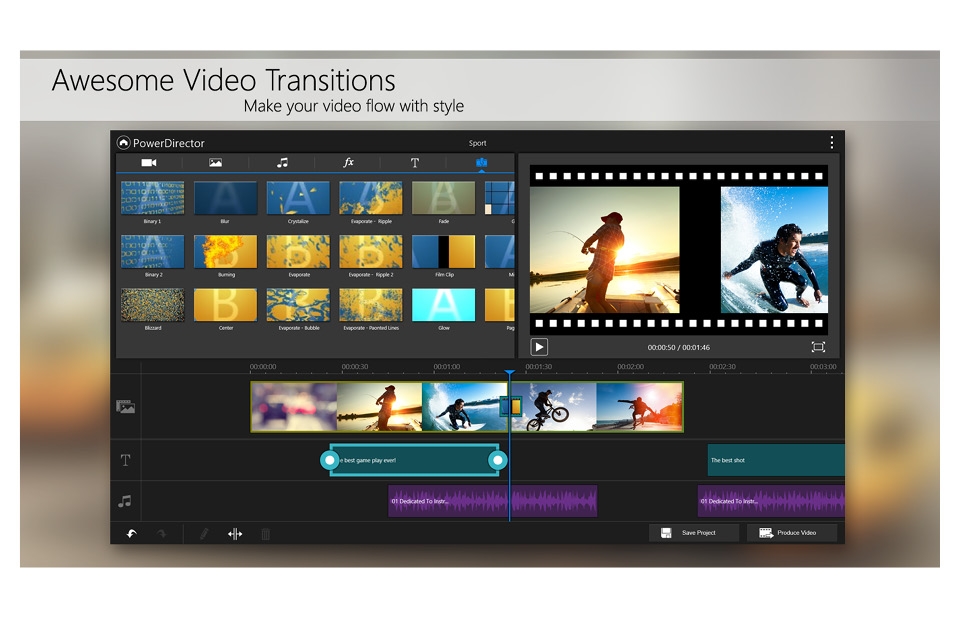
Task: Pick the Glow transition thumbnail
Action: pyautogui.click(x=443, y=305)
